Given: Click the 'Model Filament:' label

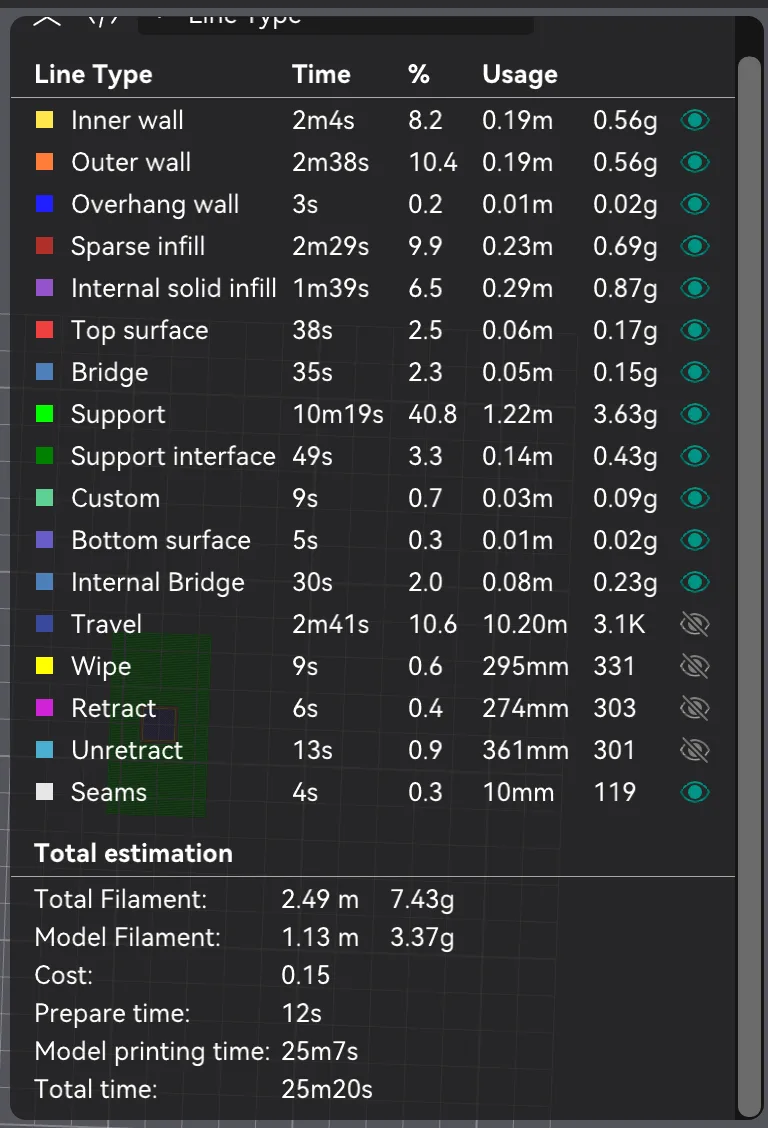Looking at the screenshot, I should 127,937.
